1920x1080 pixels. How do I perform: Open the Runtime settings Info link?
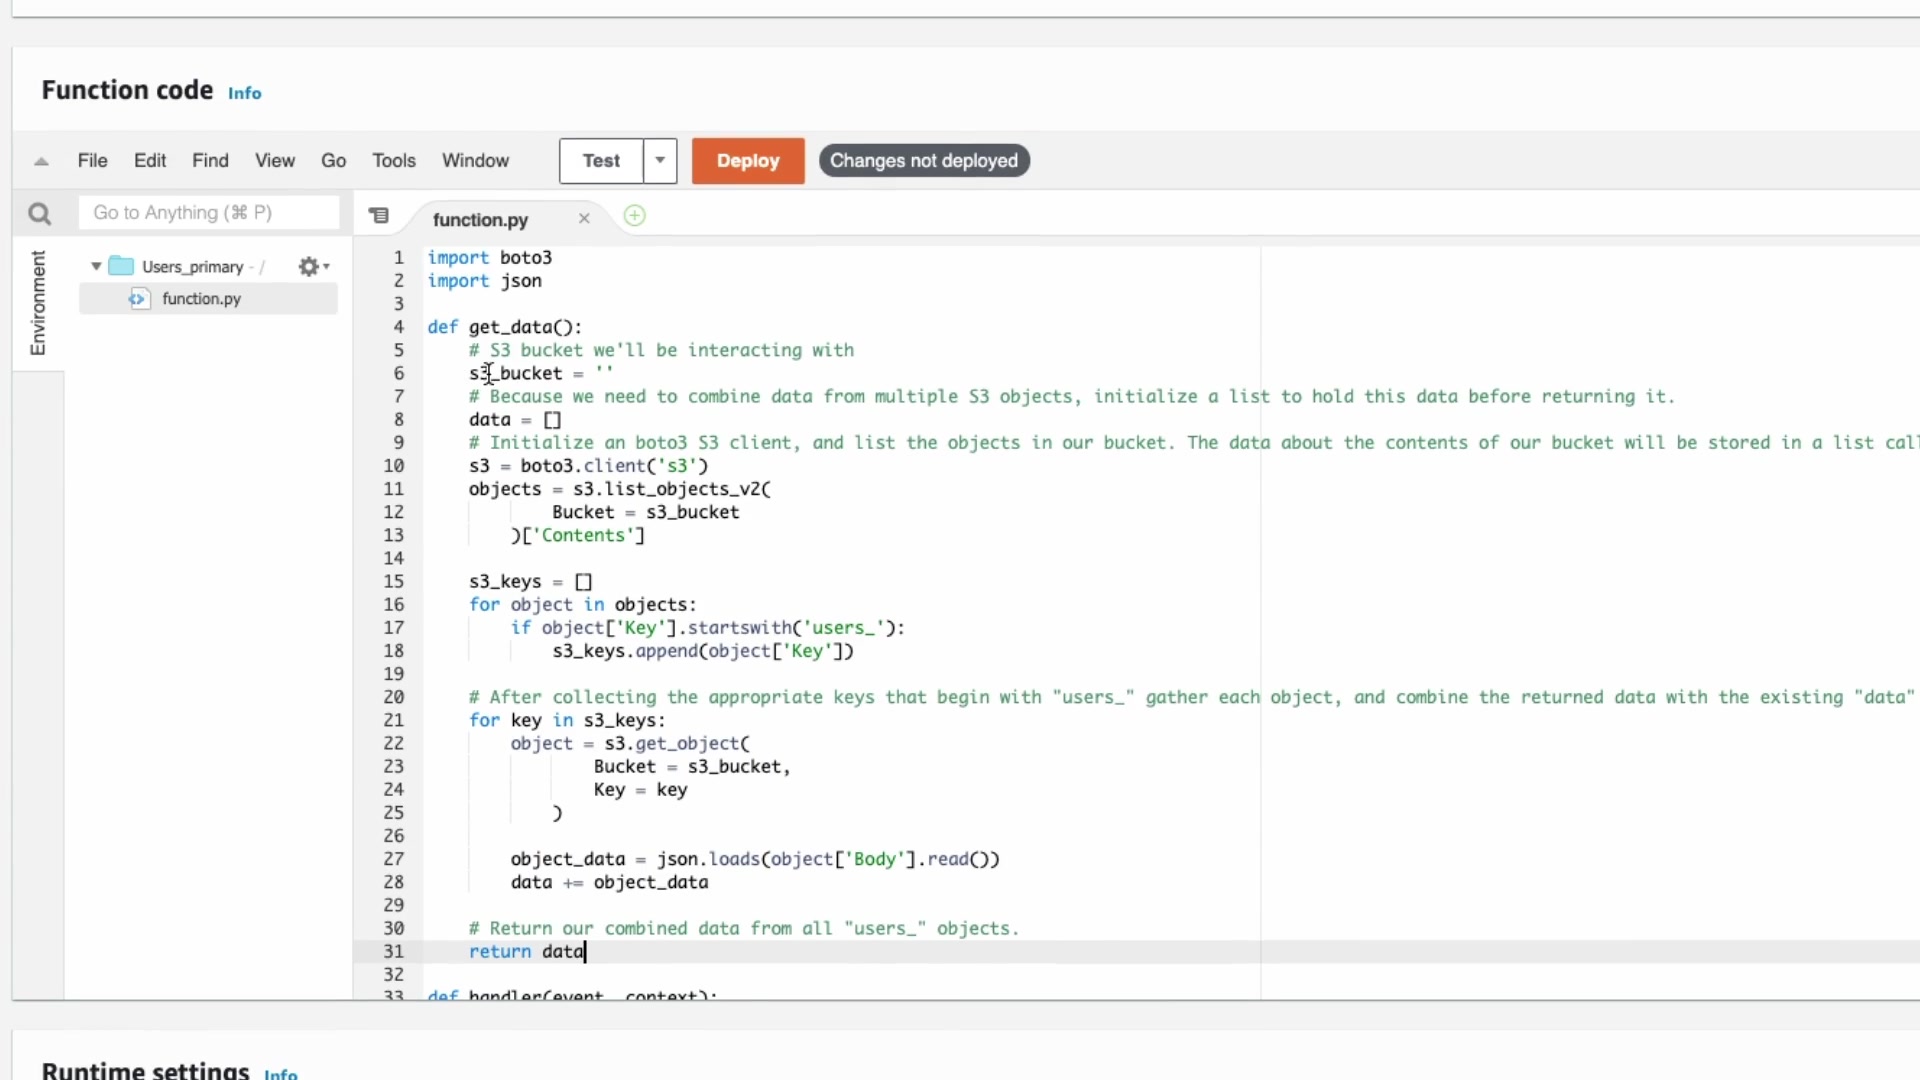click(280, 1074)
